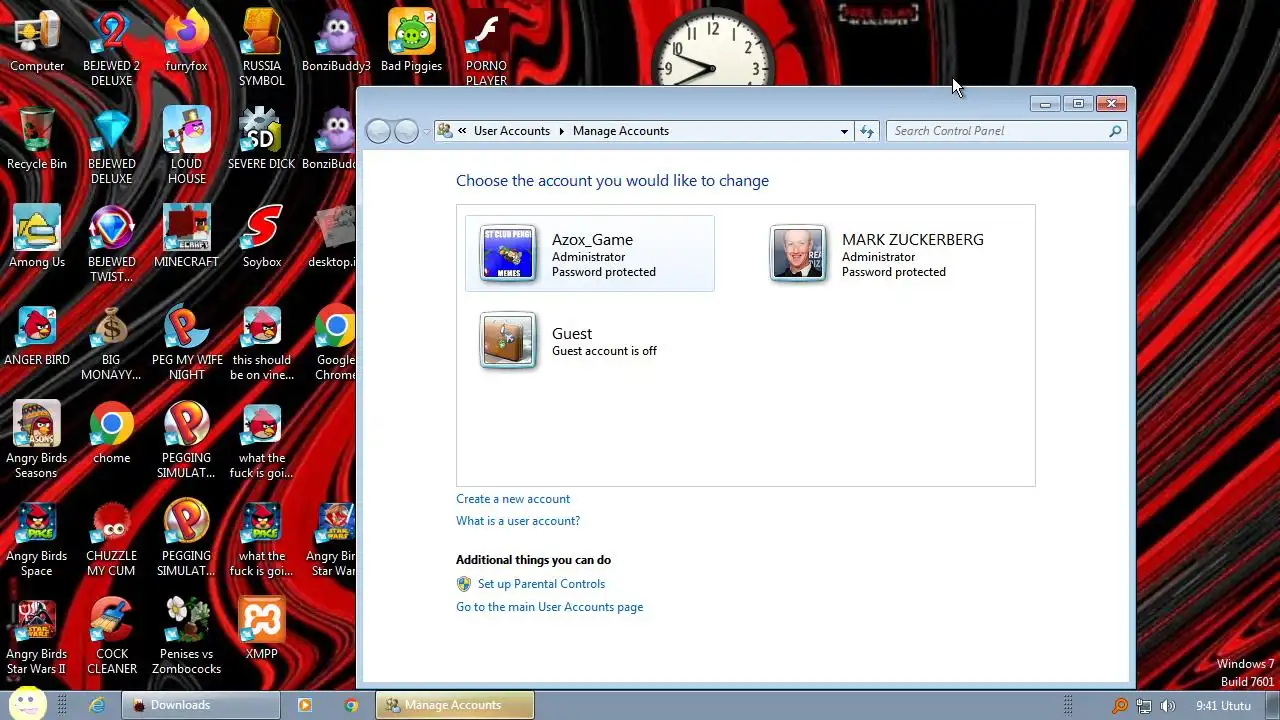The height and width of the screenshot is (720, 1280).
Task: Open Angry Birds Star Wars II icon
Action: pos(37,636)
